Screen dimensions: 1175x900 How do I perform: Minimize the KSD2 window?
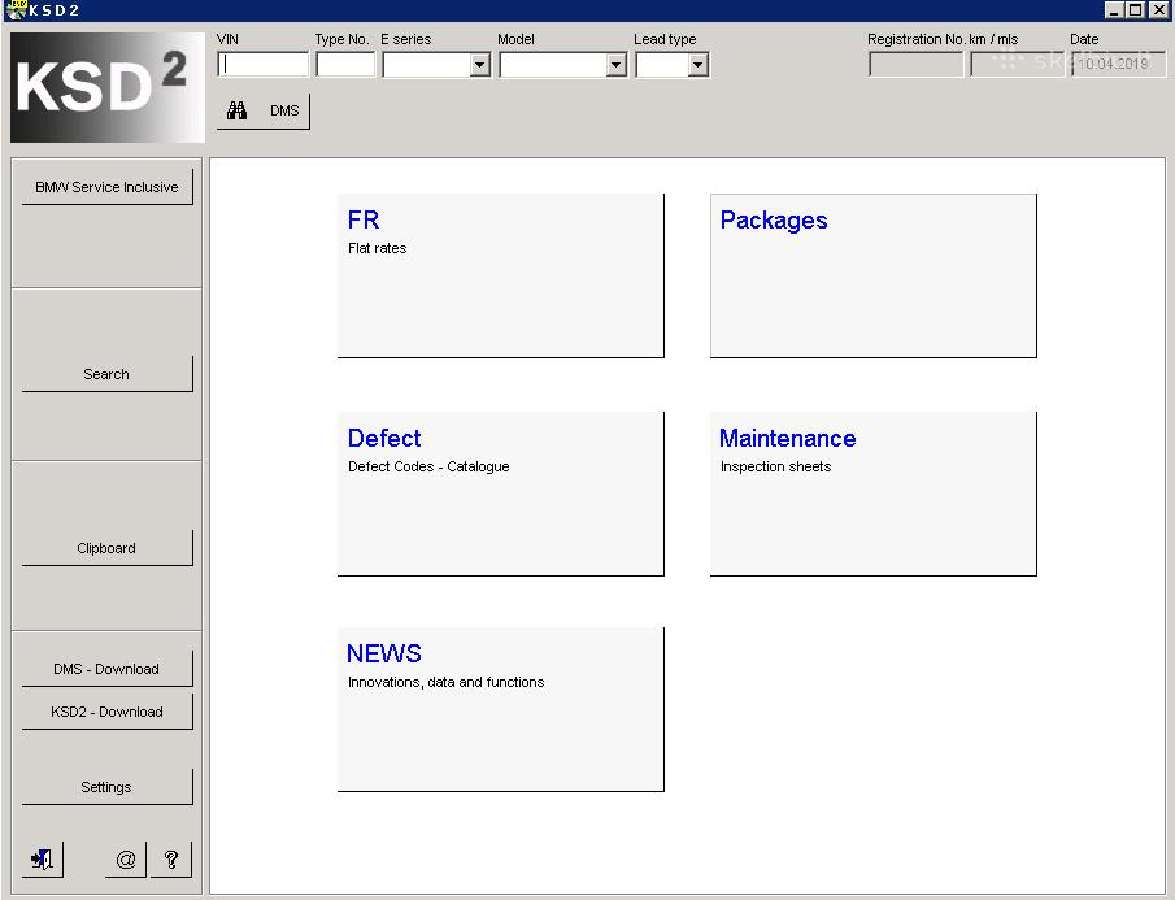coord(1115,10)
